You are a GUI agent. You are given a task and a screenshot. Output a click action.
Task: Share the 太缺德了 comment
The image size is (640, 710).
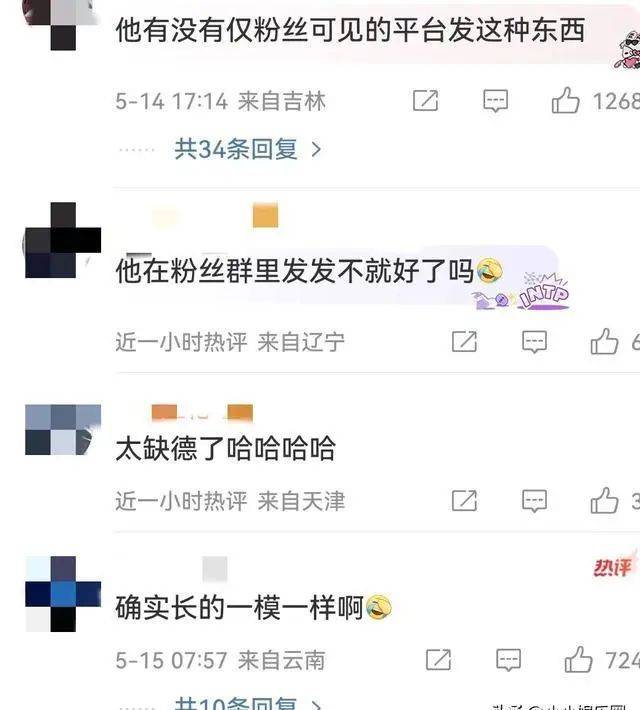464,501
